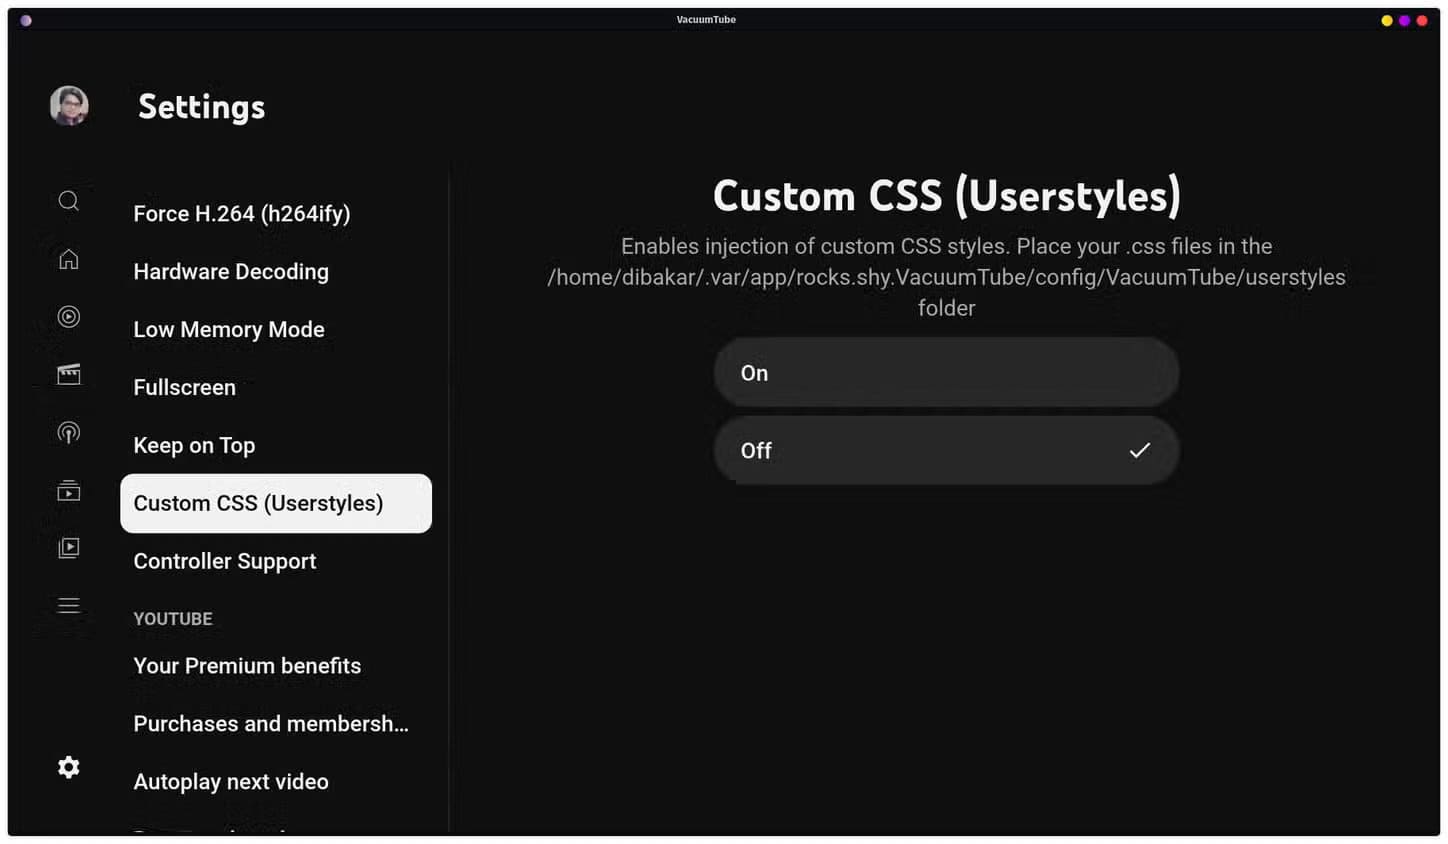Open the Shorts section icon
Viewport: 1448px width, 844px height.
click(x=68, y=316)
